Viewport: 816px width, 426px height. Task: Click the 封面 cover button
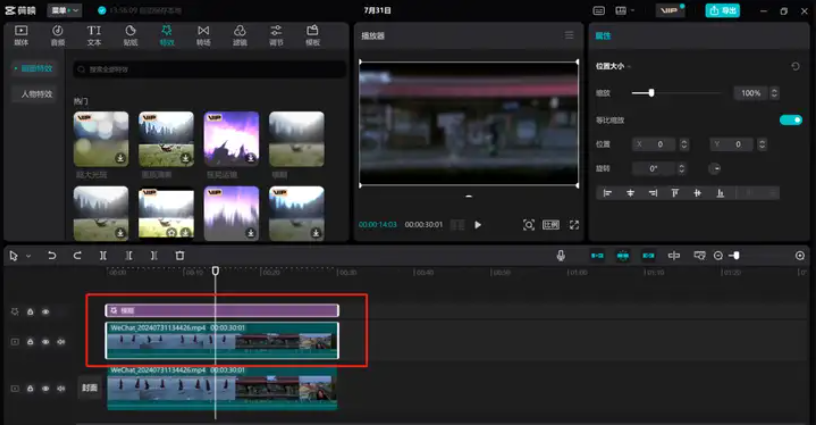89,388
